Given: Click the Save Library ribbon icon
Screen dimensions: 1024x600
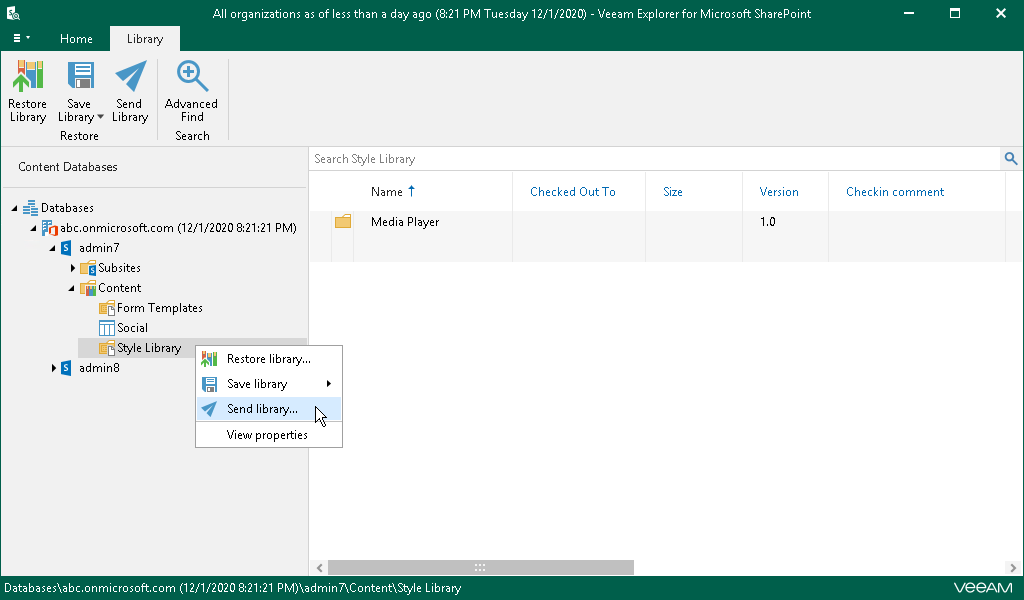Looking at the screenshot, I should (x=81, y=76).
